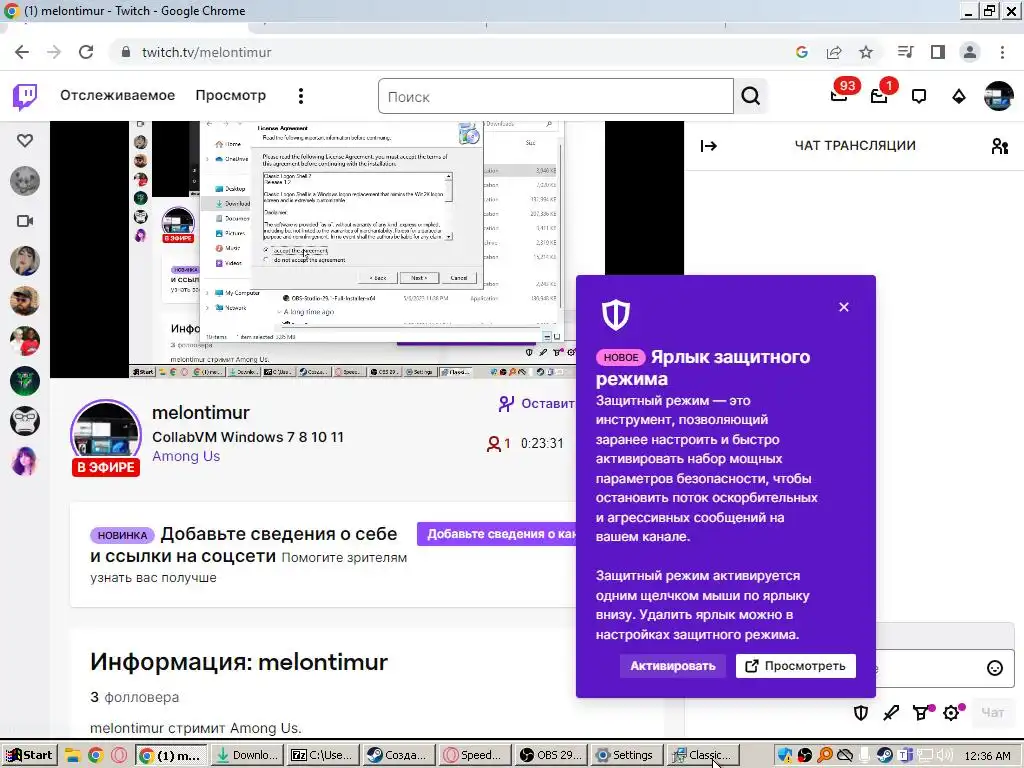Open the tray icon with 1 badge

point(880,95)
